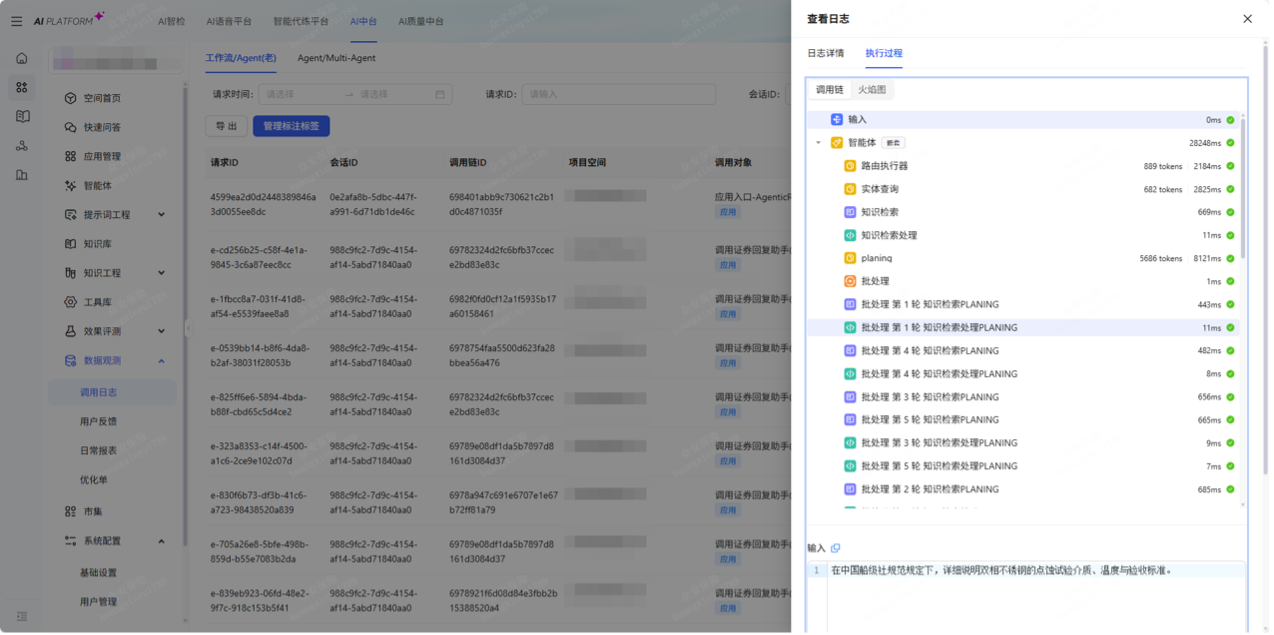Click the 知识检索处理 code node icon
Screen dimensions: 1274x635
850,235
